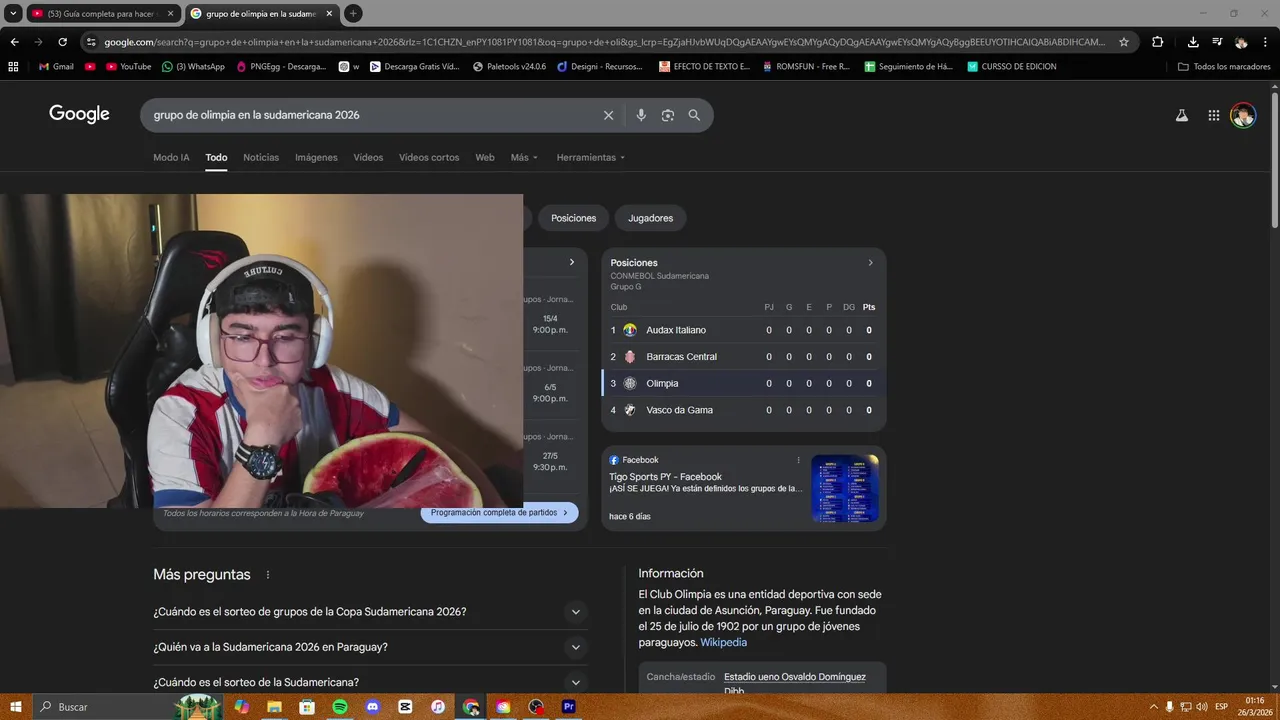Expand the matches card chevron arrow

572,262
